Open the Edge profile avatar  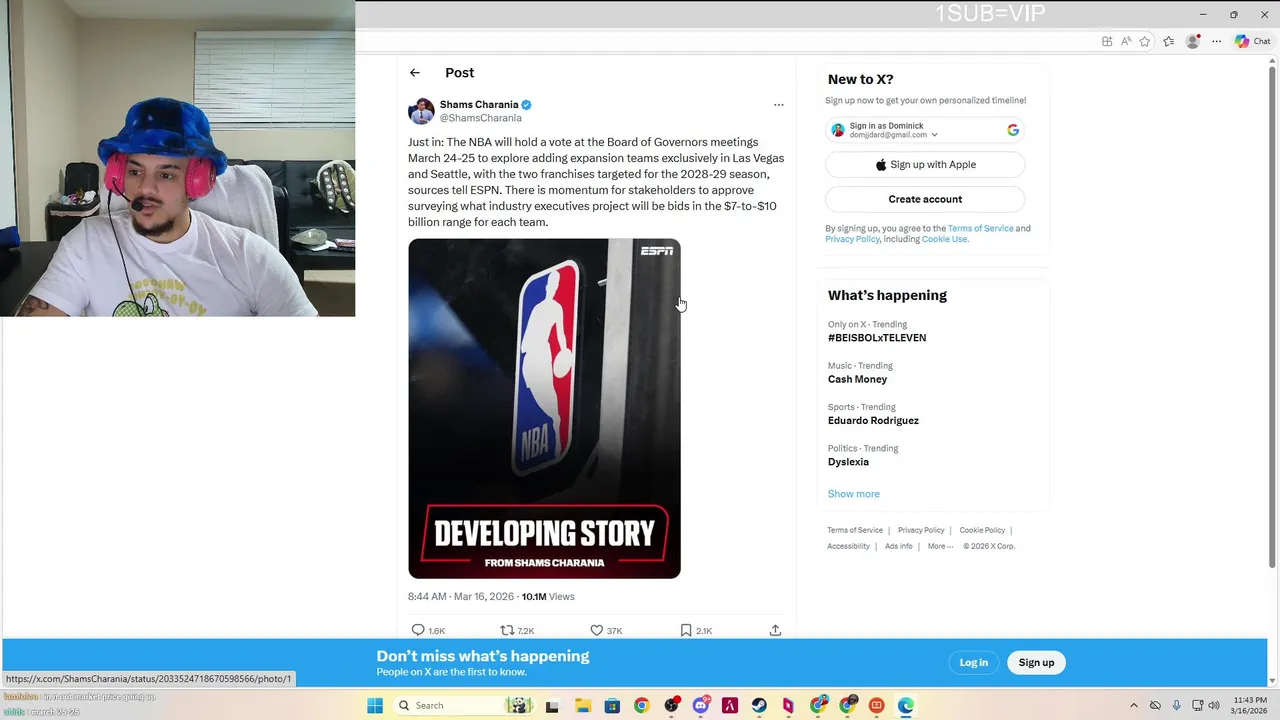point(1192,41)
